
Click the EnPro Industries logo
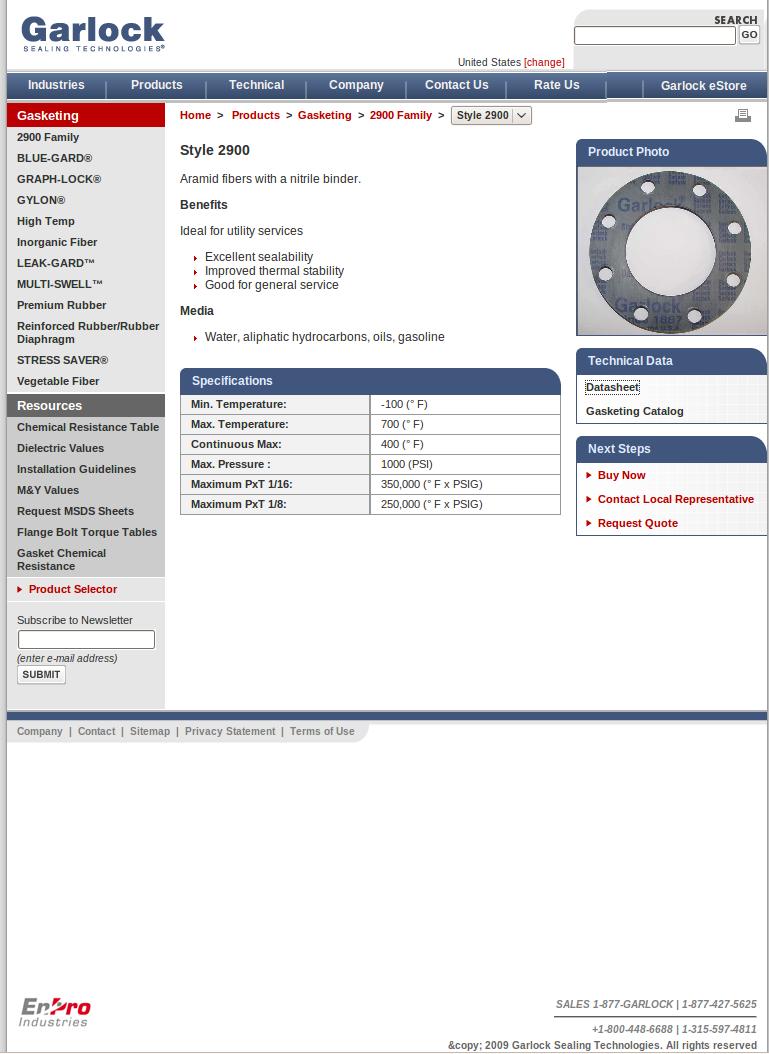54,1012
